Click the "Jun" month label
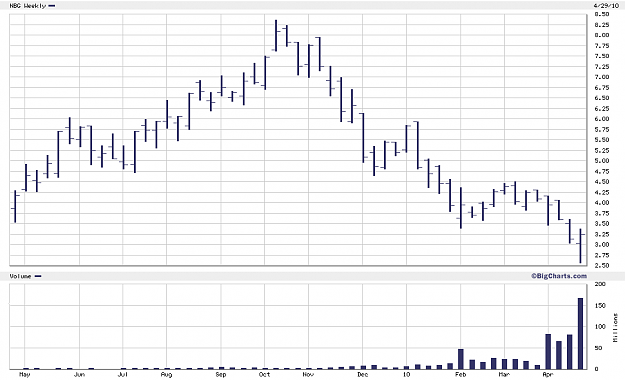This screenshot has width=625, height=380. pyautogui.click(x=79, y=375)
